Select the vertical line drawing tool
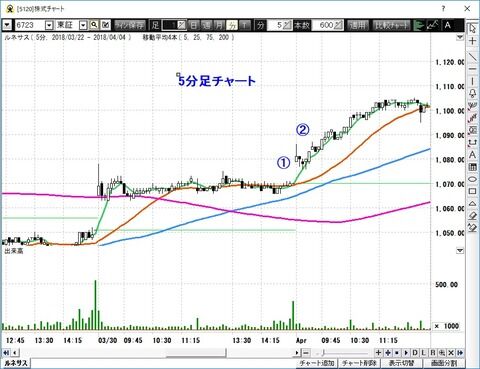The image size is (480, 369). [x=472, y=81]
